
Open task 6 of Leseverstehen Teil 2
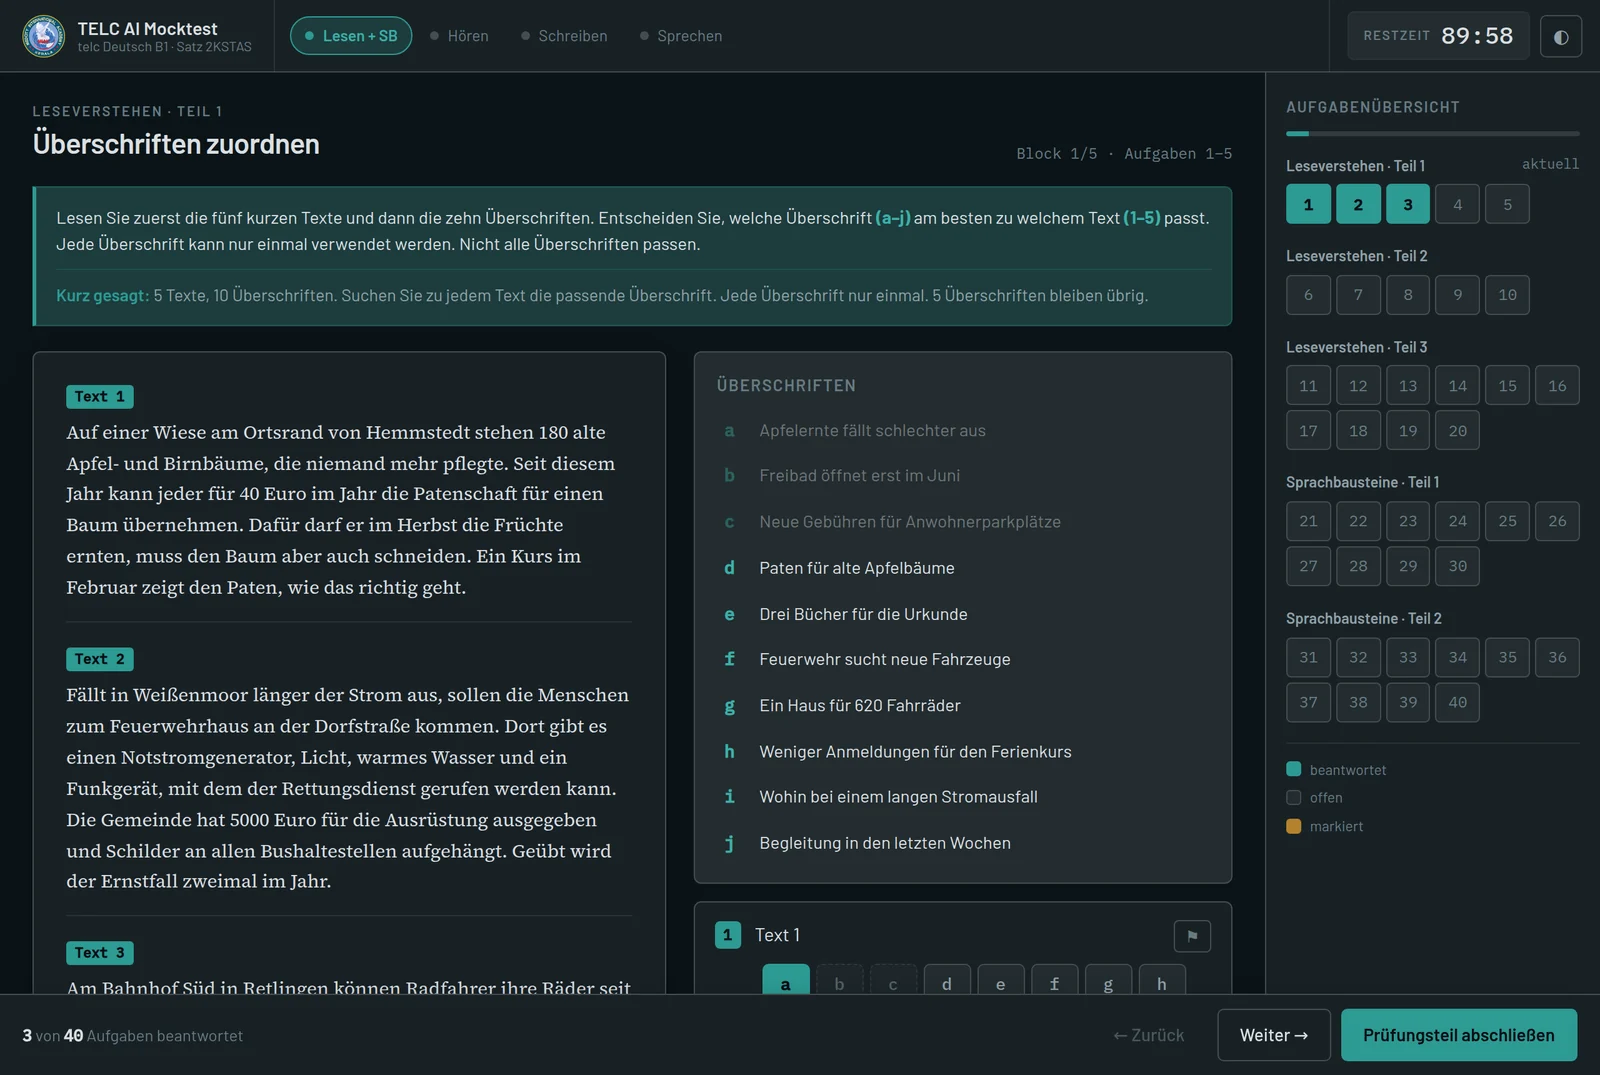coord(1308,295)
